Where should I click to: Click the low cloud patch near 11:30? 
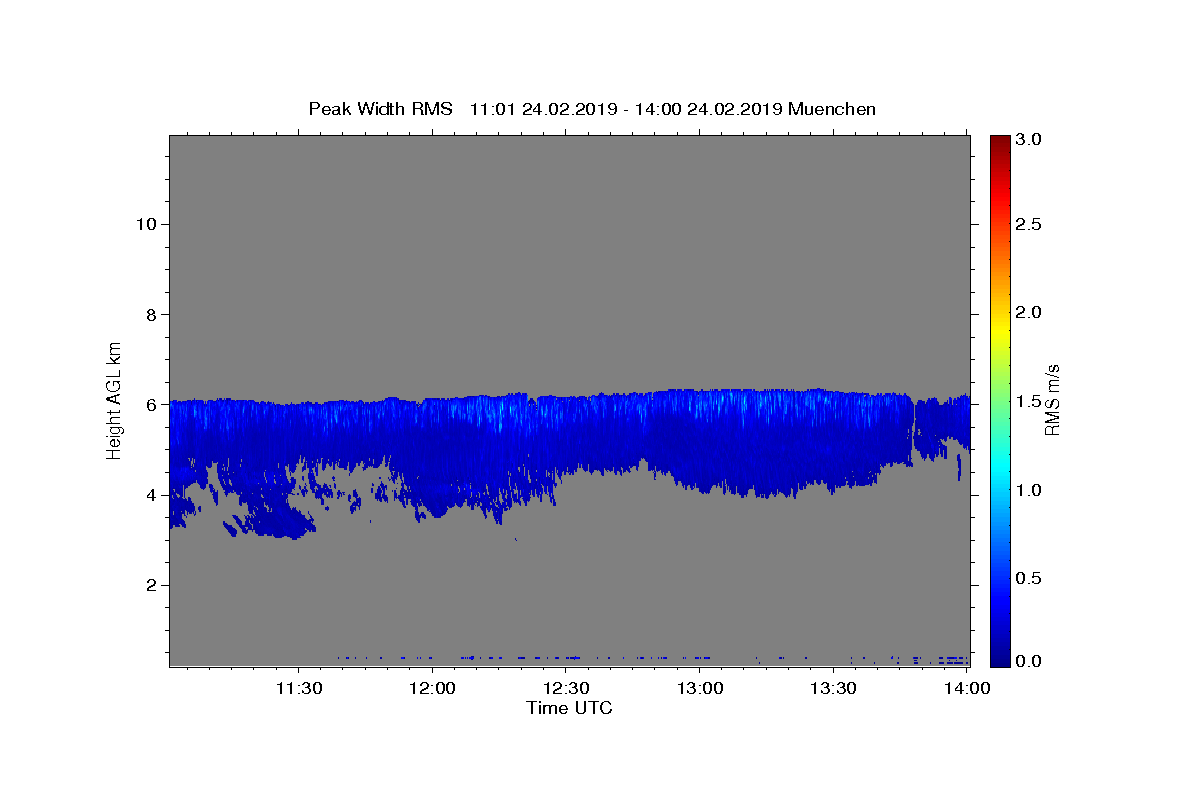pos(280,521)
